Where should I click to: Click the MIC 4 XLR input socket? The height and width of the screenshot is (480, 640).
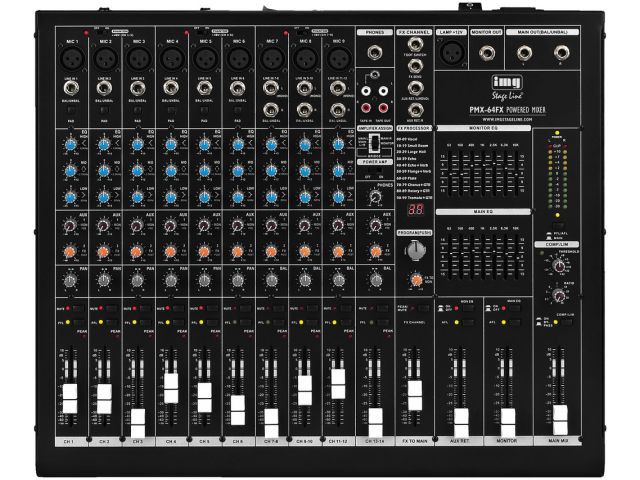coord(172,59)
